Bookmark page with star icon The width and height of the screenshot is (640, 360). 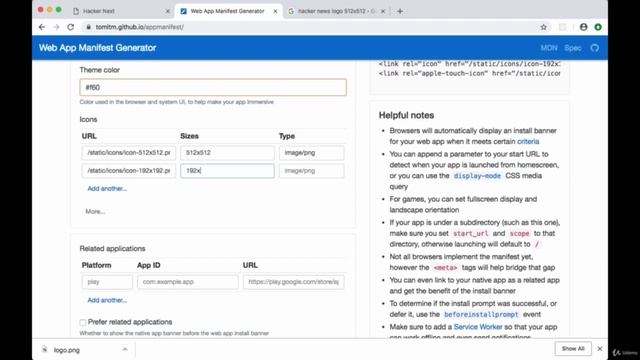coord(543,27)
